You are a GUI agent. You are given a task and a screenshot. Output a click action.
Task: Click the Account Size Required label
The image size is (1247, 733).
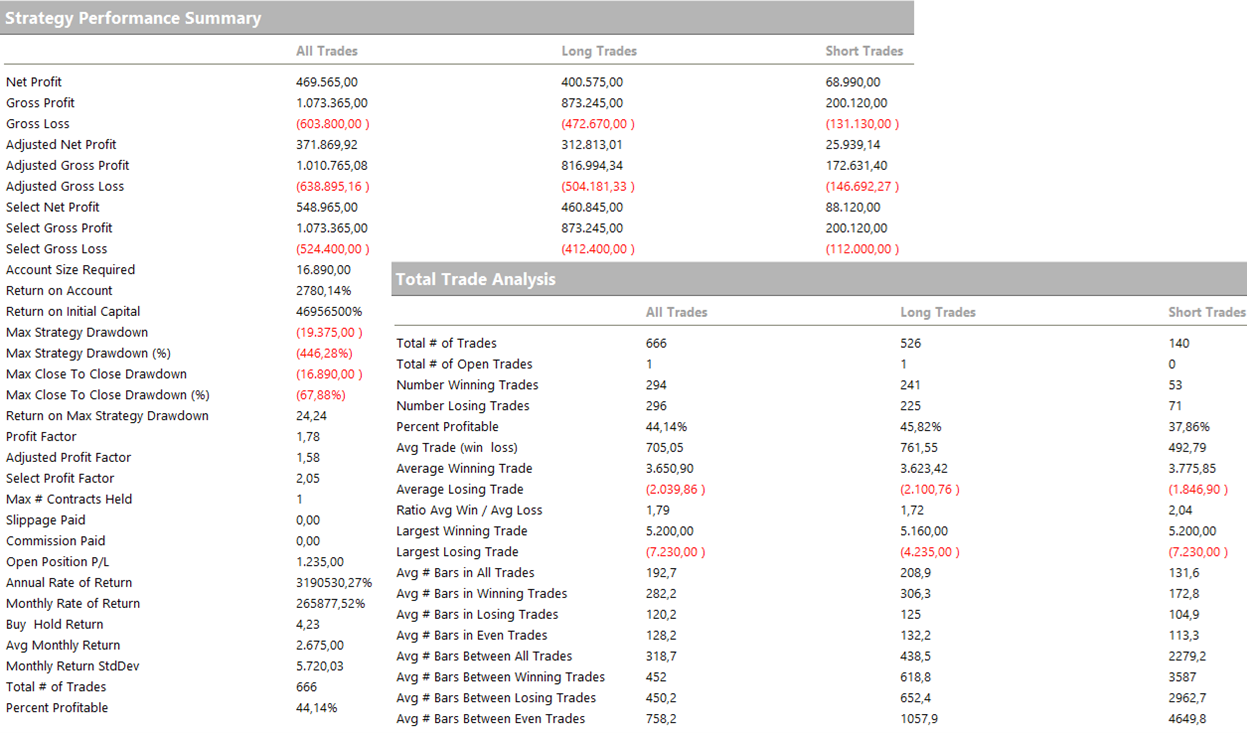70,270
